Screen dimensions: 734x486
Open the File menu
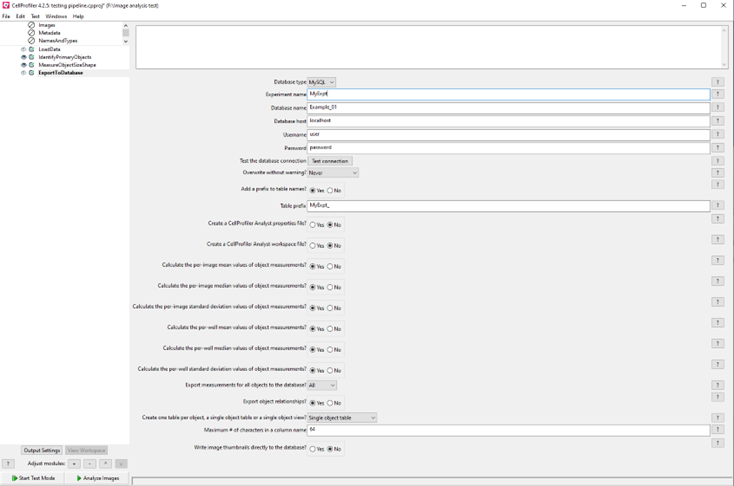(x=6, y=16)
